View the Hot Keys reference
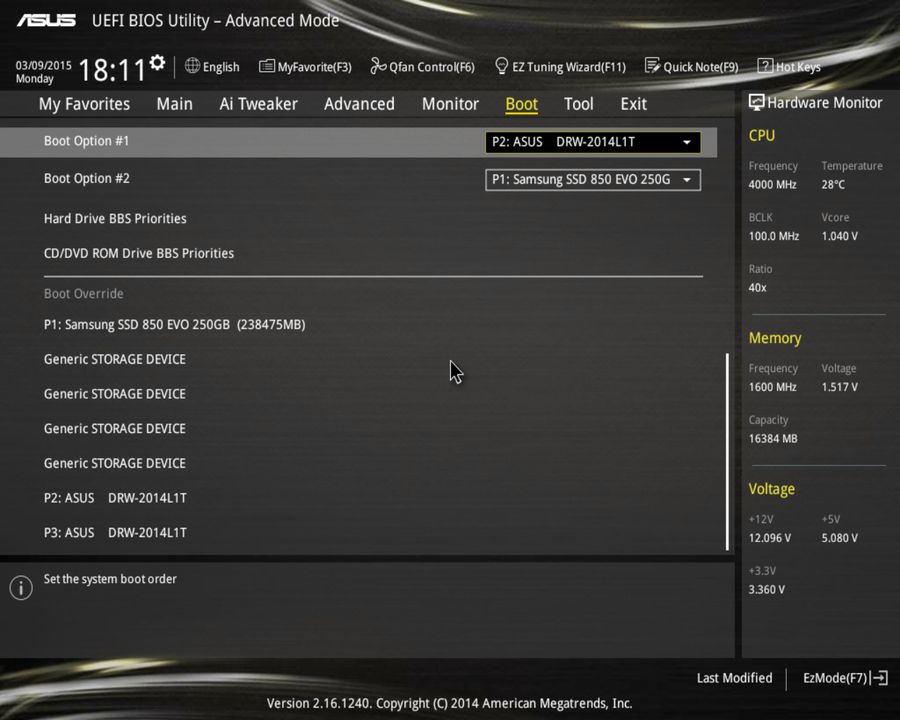This screenshot has width=900, height=720. point(789,66)
